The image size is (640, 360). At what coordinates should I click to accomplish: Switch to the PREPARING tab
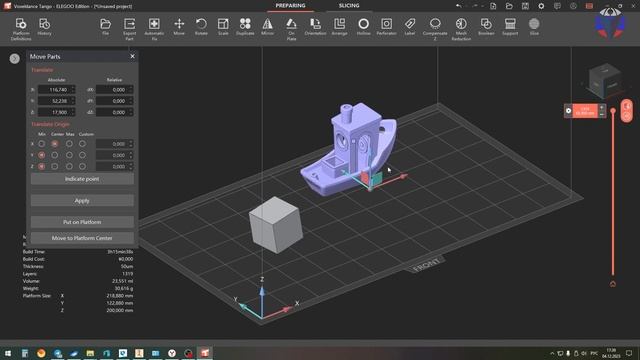[x=290, y=6]
